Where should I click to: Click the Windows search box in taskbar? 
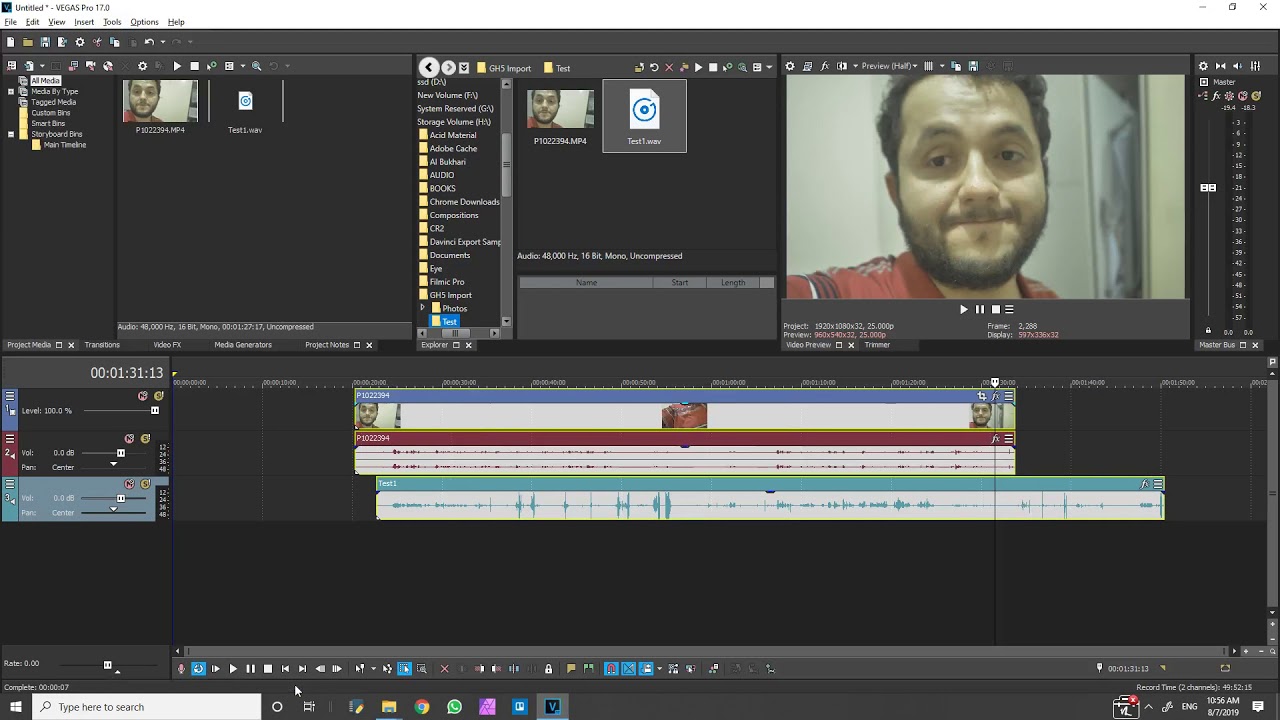pyautogui.click(x=148, y=707)
